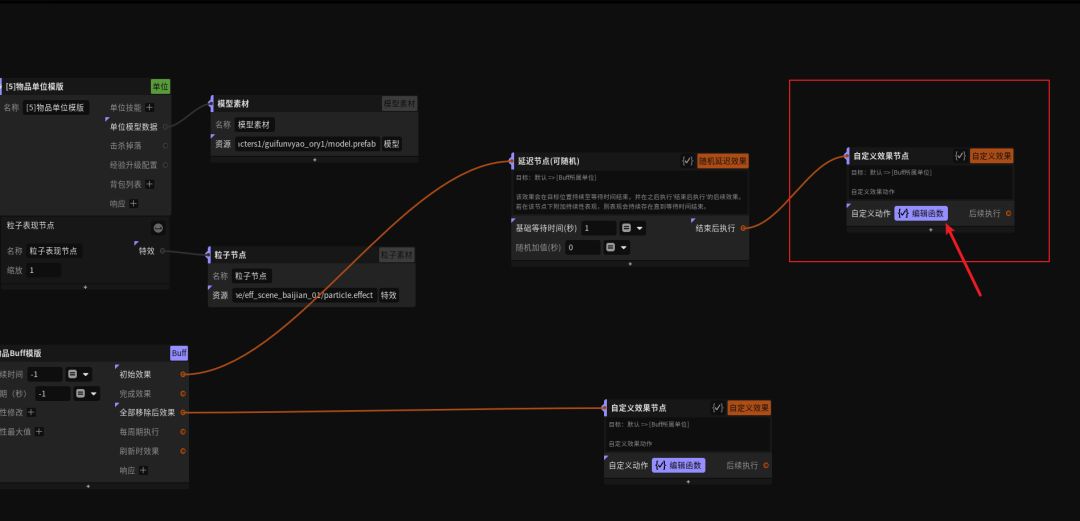Edit the 名称 field [5]物品单位模版
Screen dimensions: 1080x521
pos(56,108)
